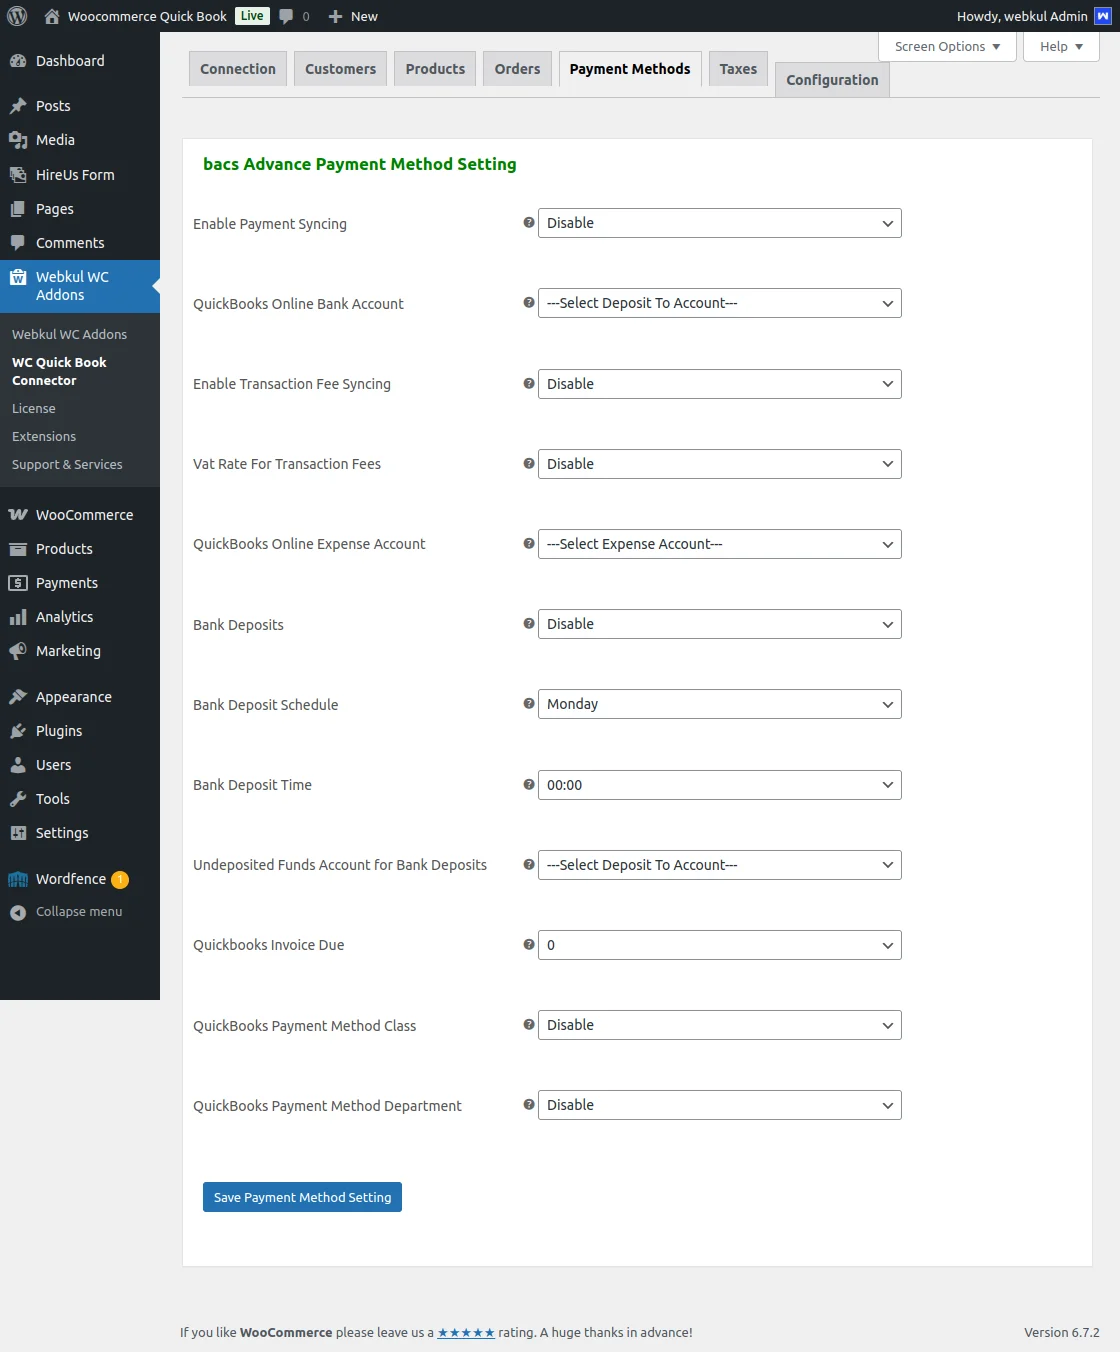
Task: Click the WooCommerce sidebar icon
Action: [19, 514]
